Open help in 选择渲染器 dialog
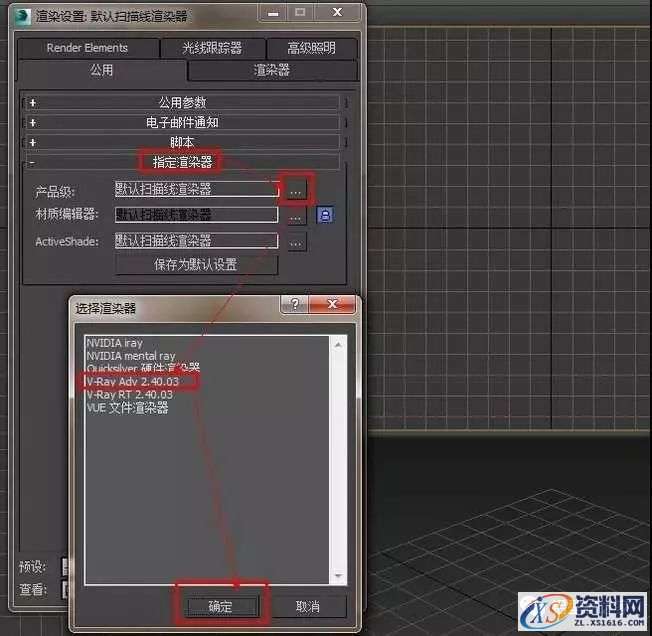 [294, 304]
